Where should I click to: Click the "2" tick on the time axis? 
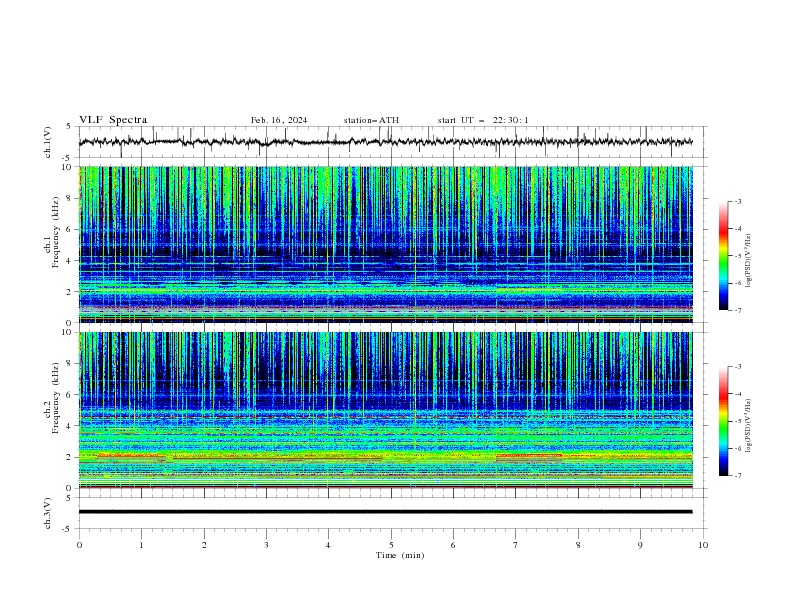[204, 545]
